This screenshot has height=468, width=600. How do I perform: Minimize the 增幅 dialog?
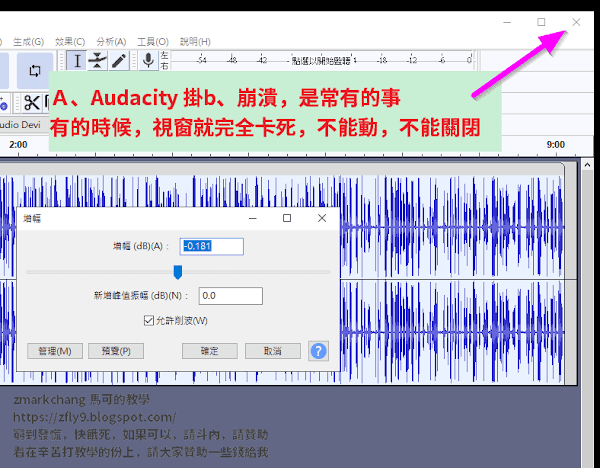[x=253, y=218]
